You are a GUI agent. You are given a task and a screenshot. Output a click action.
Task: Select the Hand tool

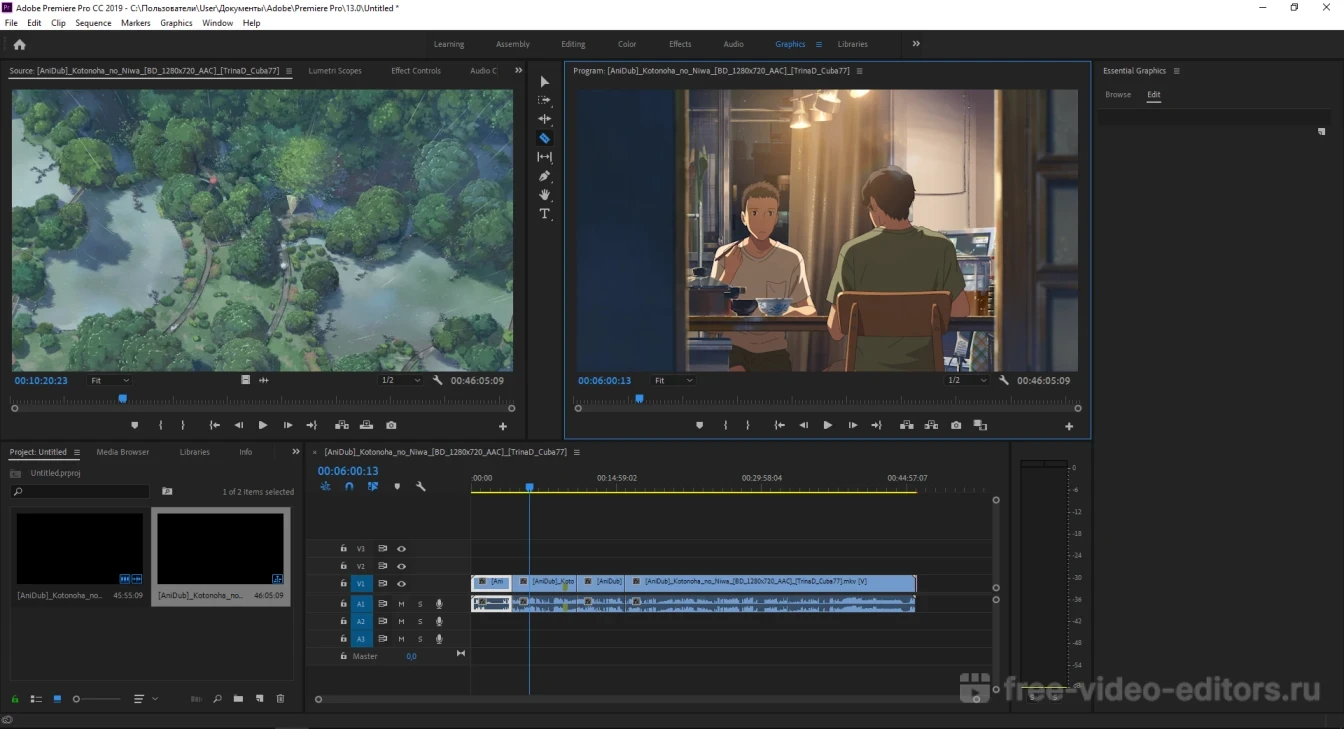point(544,195)
